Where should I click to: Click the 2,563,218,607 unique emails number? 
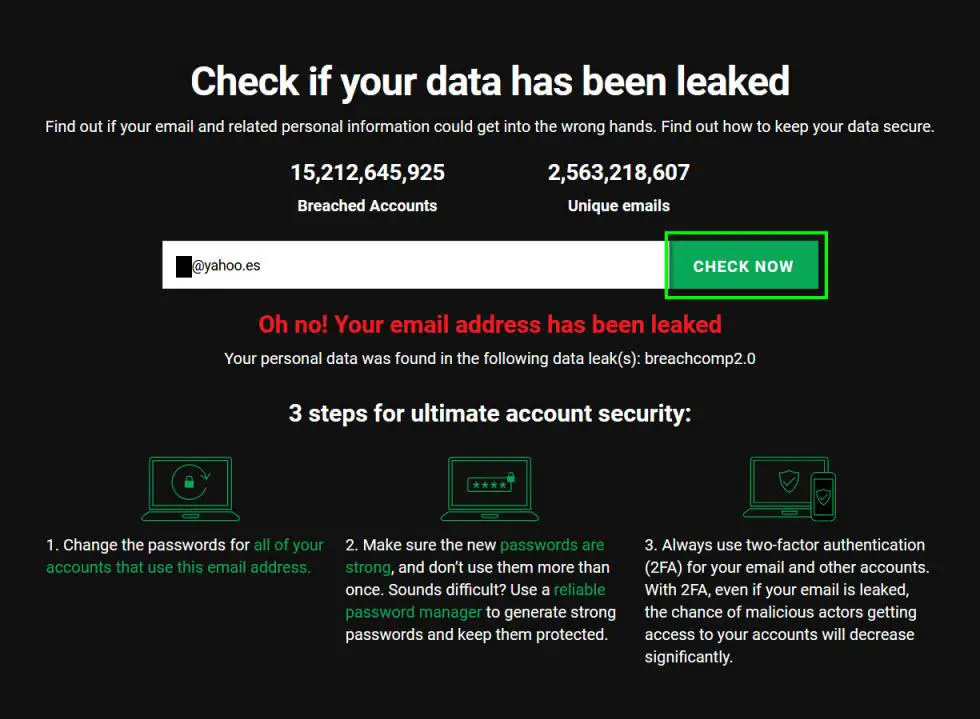[x=618, y=173]
